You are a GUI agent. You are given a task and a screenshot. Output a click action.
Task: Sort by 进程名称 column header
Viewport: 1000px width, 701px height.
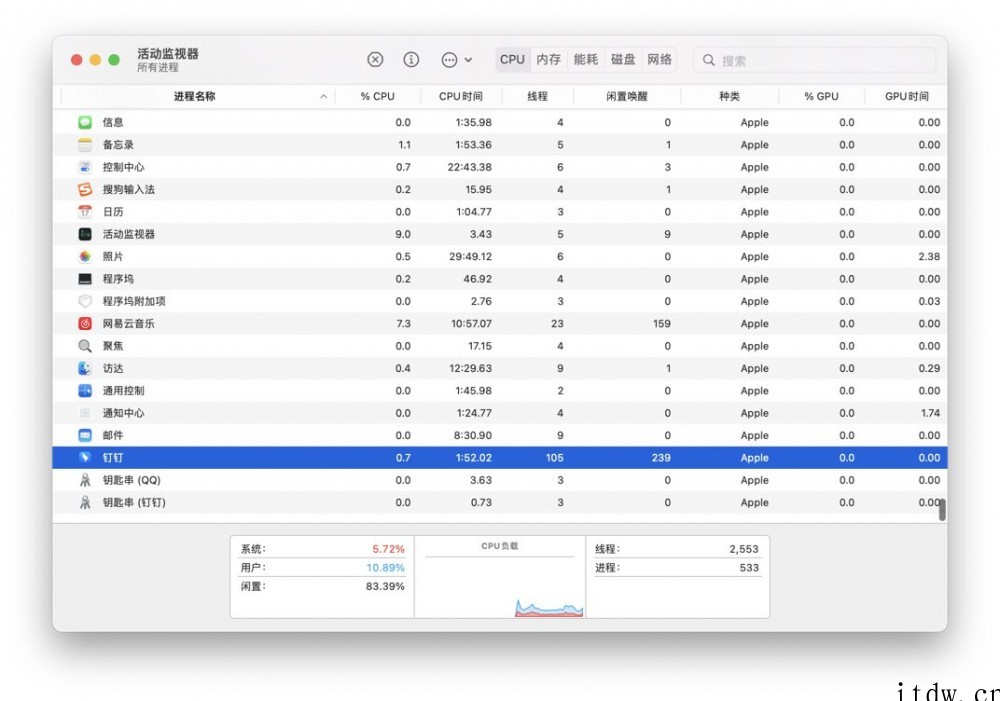click(x=195, y=96)
